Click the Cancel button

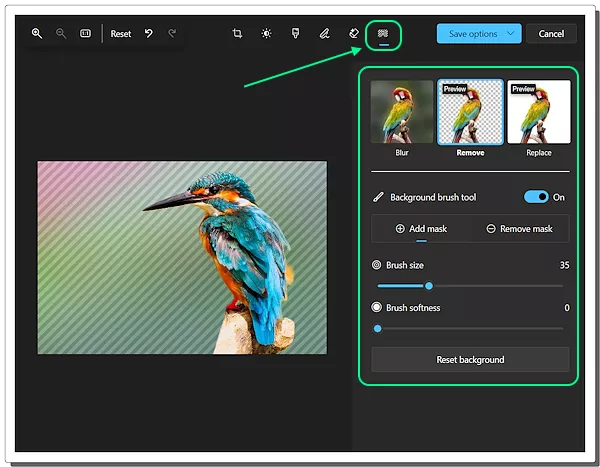(x=551, y=34)
